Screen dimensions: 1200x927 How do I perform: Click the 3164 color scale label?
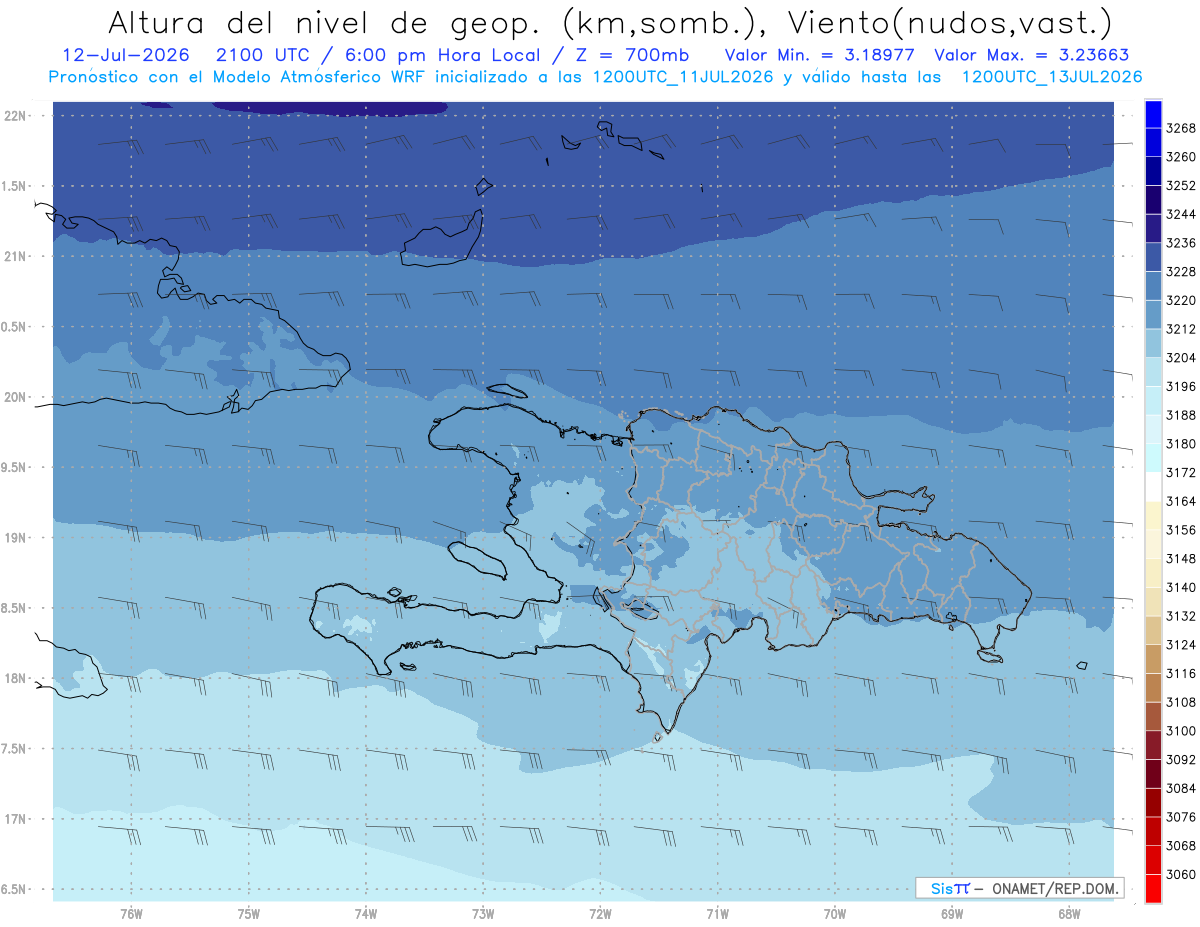[x=1181, y=501]
